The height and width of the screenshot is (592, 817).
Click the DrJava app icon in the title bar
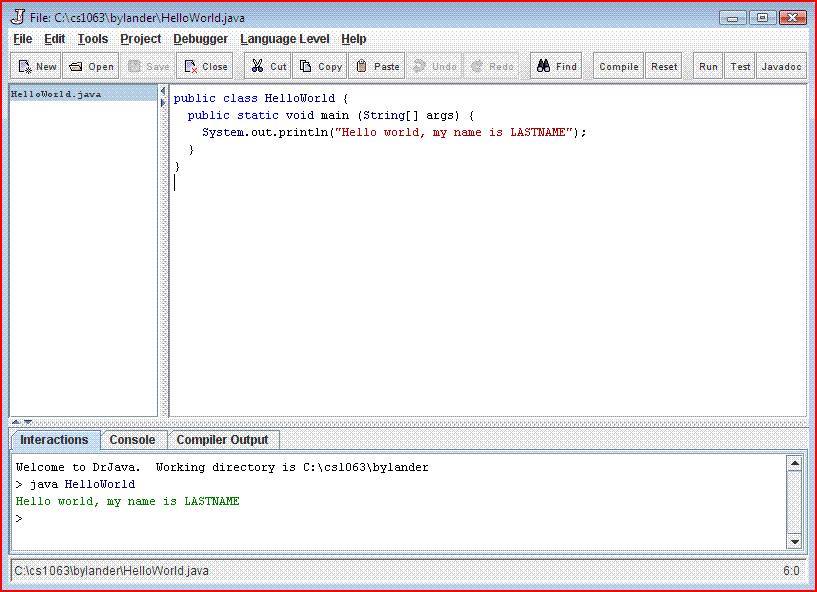point(18,17)
